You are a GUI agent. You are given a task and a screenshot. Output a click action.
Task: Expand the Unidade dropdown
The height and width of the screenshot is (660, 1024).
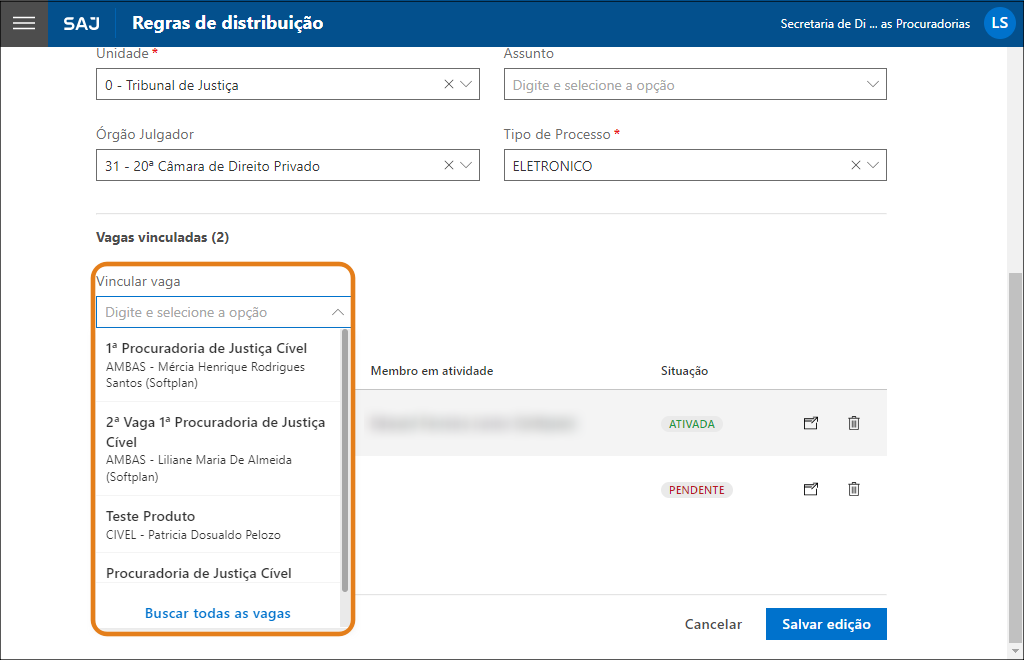(x=466, y=85)
